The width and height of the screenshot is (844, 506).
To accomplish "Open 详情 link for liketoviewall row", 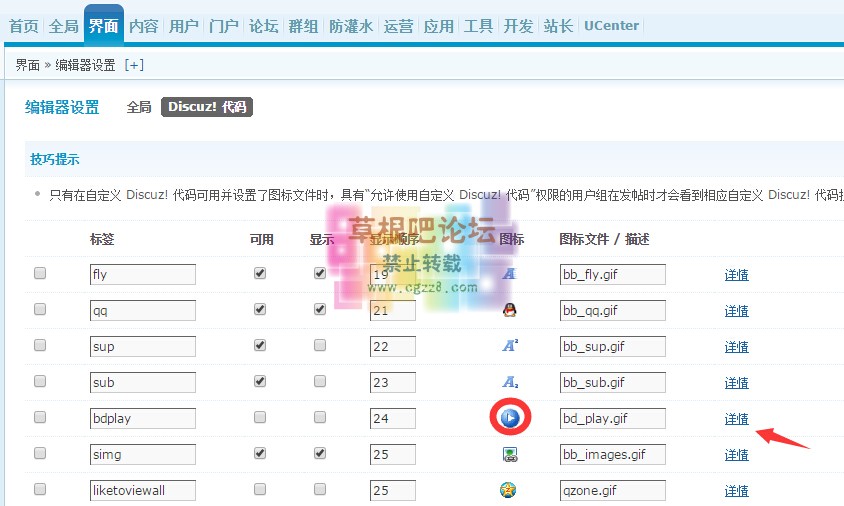I will pyautogui.click(x=736, y=491).
